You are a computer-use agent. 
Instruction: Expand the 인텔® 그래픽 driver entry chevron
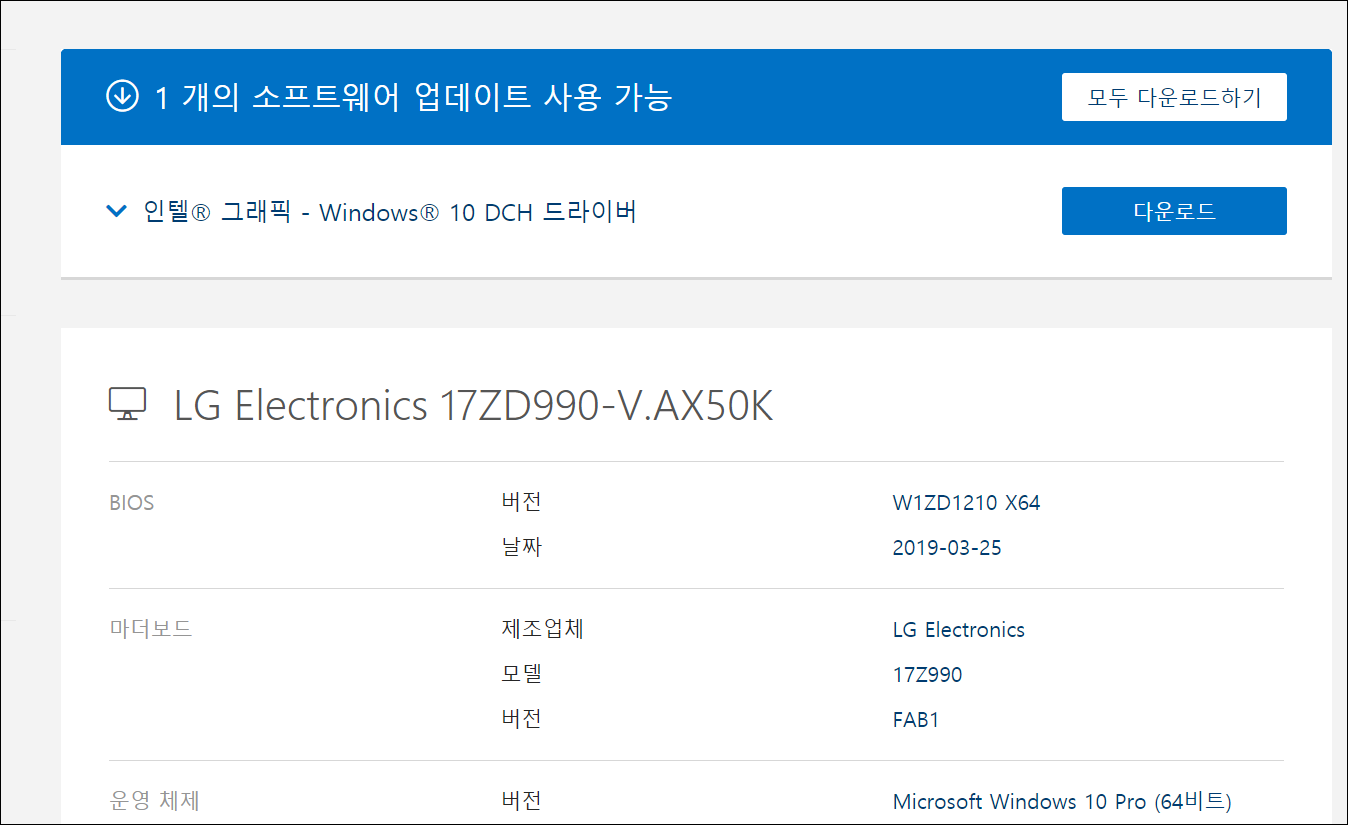(x=117, y=211)
